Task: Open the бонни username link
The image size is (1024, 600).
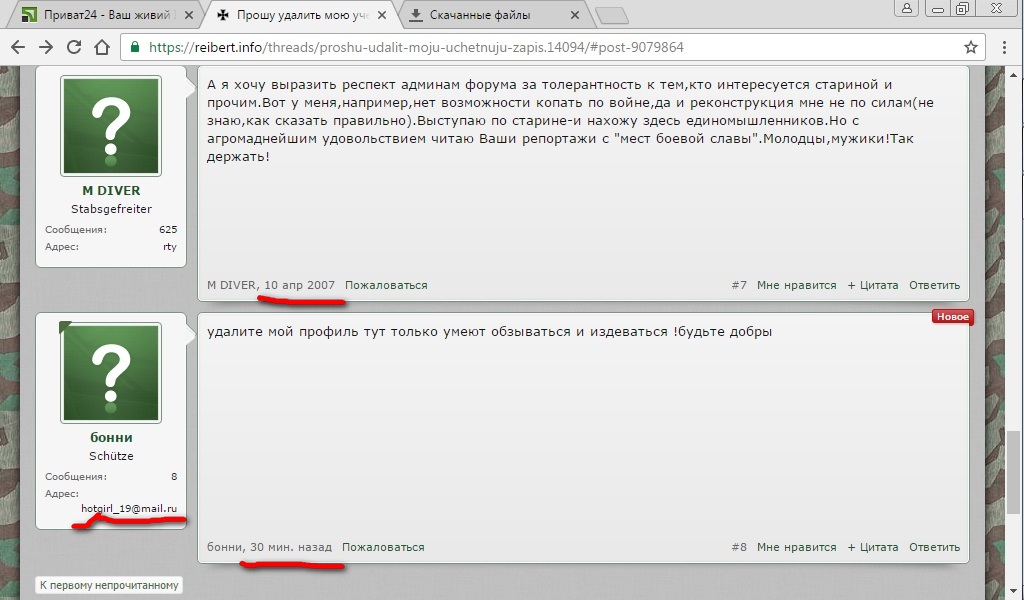Action: pyautogui.click(x=111, y=437)
